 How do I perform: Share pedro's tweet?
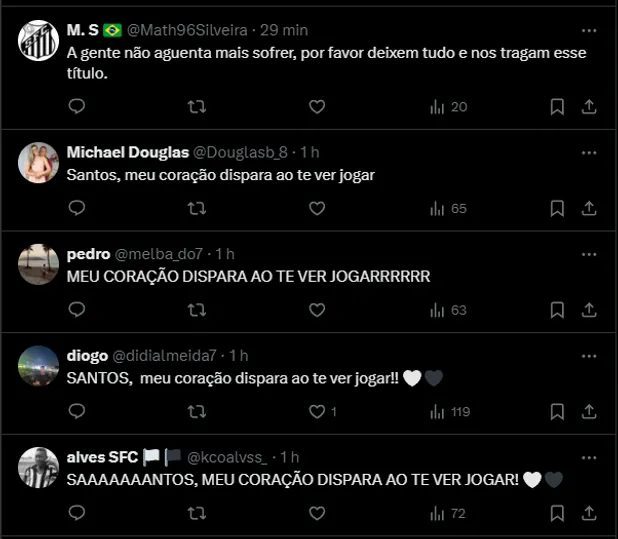coord(589,310)
